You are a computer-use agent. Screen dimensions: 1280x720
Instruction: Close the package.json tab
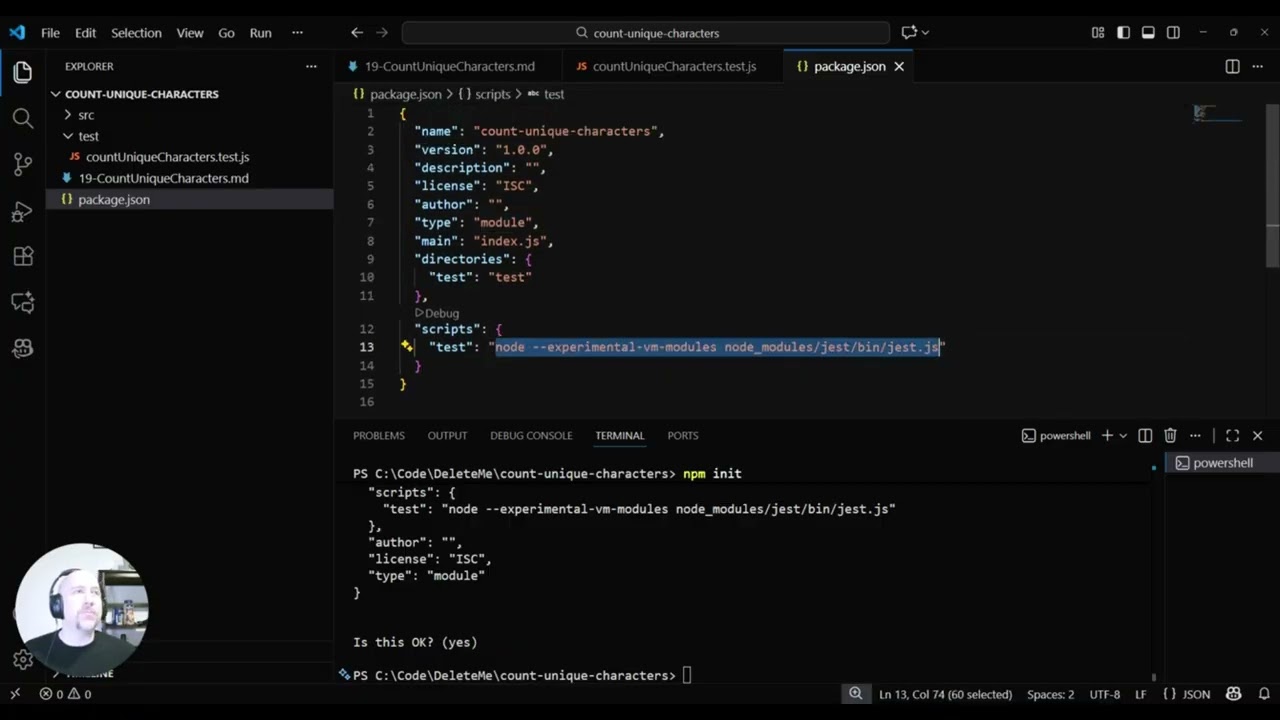coord(899,66)
